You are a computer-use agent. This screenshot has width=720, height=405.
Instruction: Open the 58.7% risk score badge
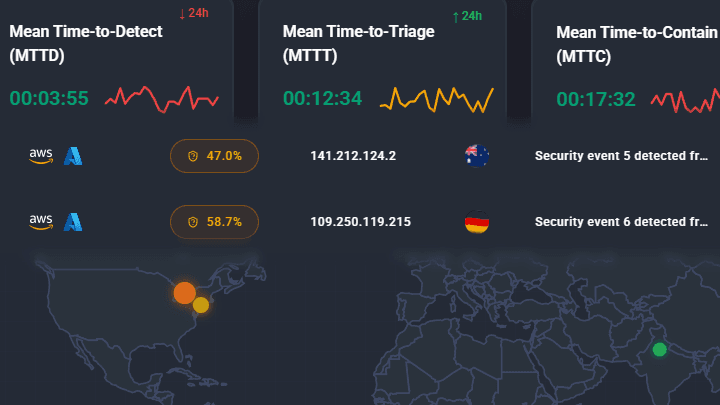(214, 222)
